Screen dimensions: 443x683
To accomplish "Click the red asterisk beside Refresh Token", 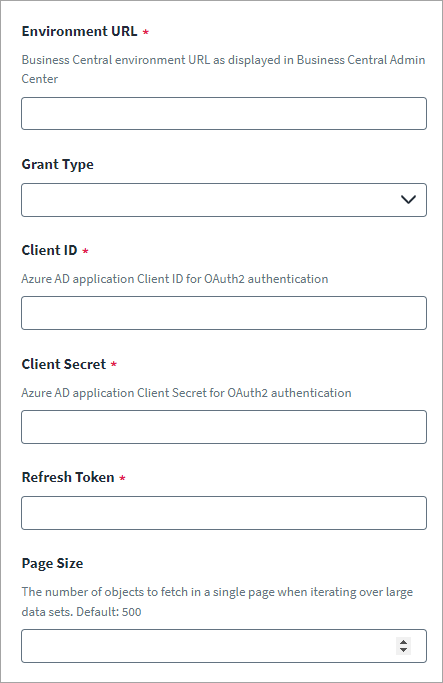I will [x=122, y=478].
